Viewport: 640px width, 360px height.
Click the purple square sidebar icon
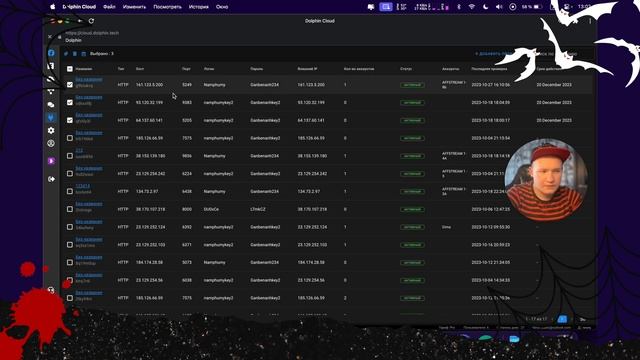tap(51, 161)
